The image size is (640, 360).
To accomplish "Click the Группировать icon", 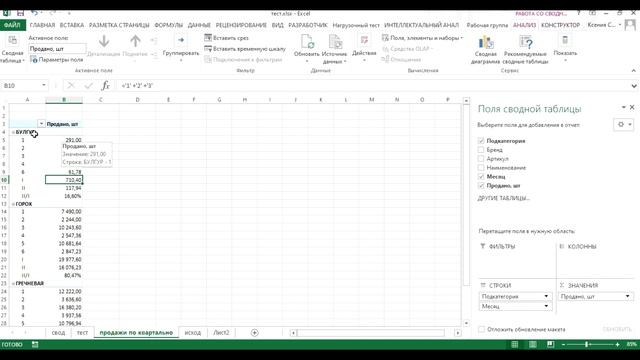I will point(181,40).
